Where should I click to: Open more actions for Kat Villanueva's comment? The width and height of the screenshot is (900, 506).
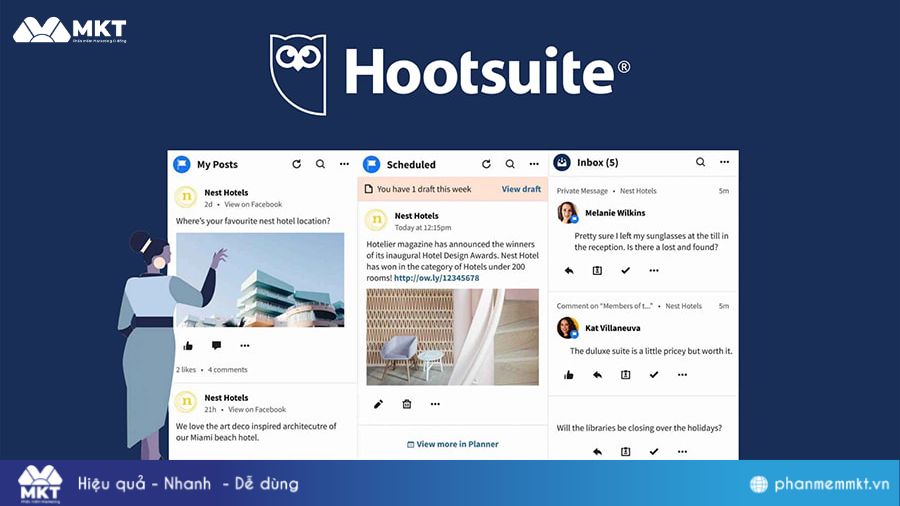pos(682,375)
